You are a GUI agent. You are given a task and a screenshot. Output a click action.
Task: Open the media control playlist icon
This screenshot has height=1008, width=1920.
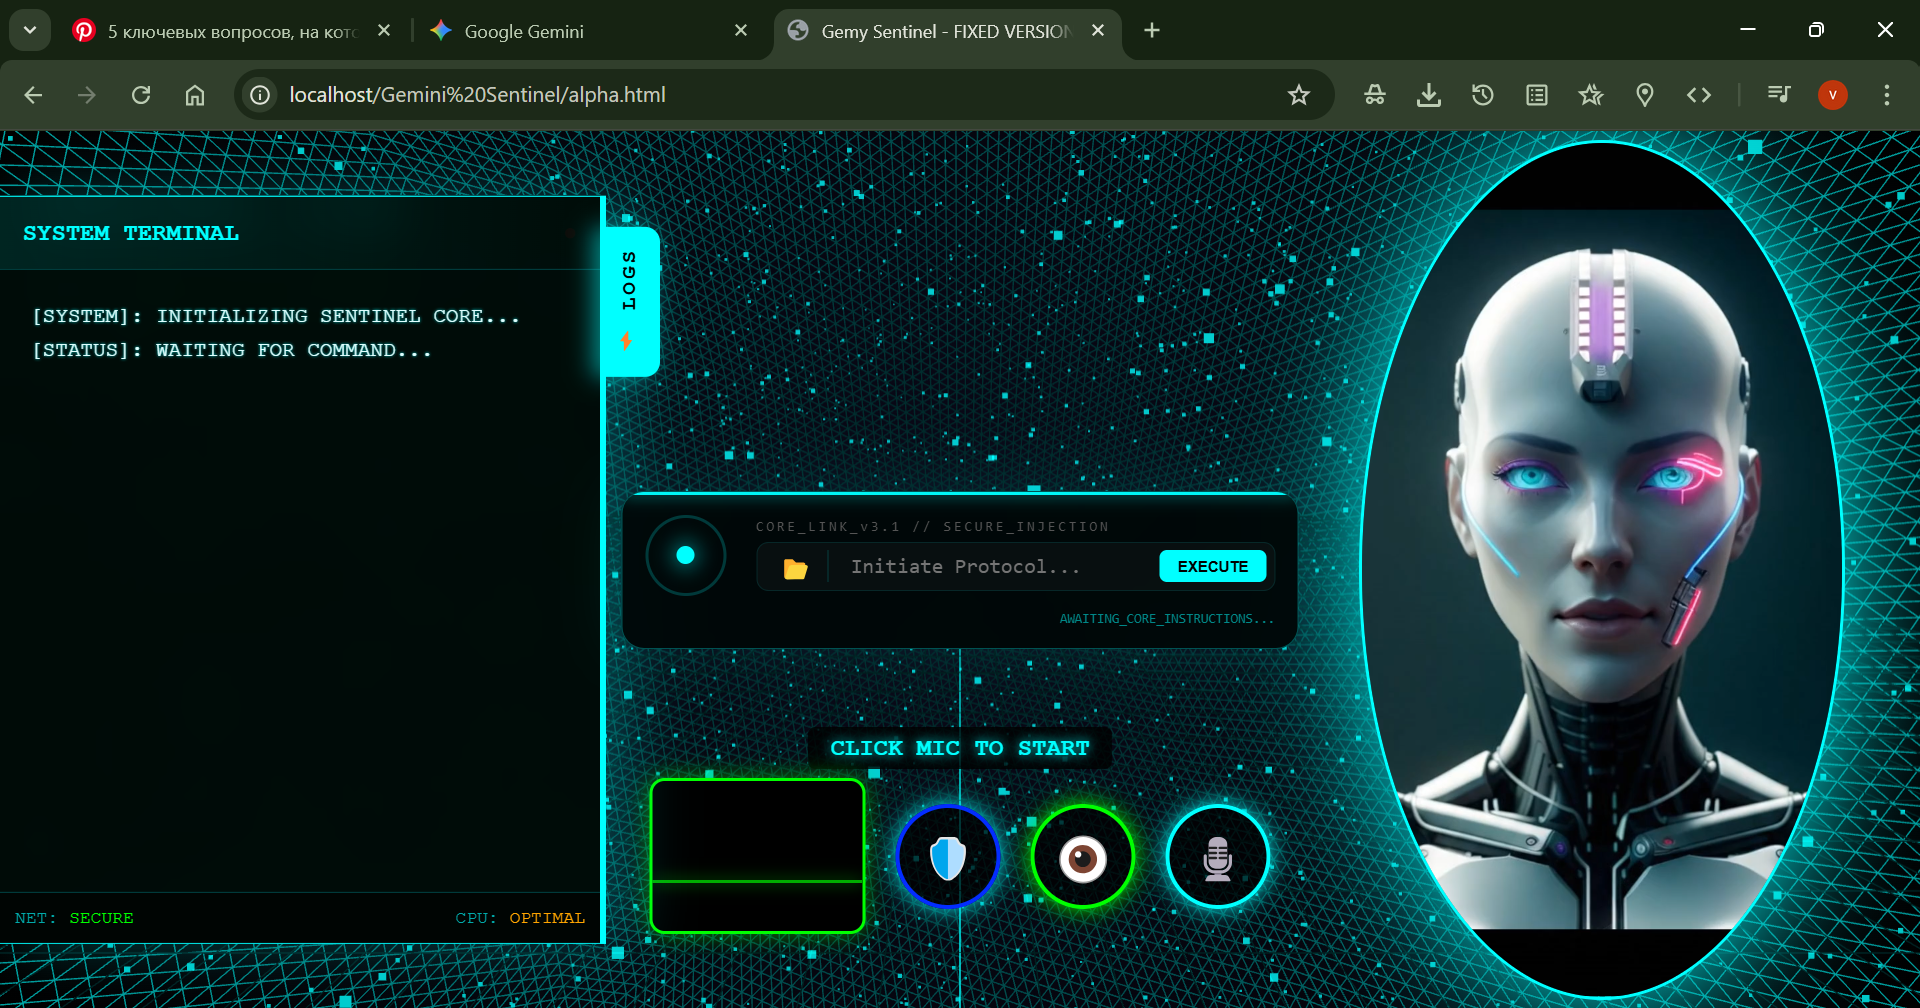click(1779, 95)
